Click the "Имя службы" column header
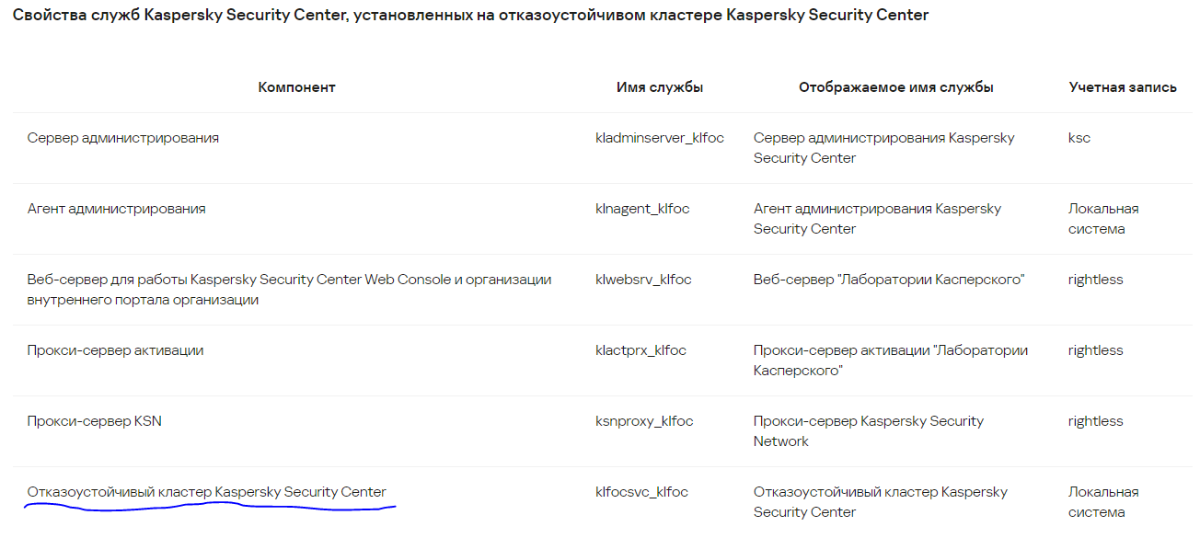 tap(660, 88)
